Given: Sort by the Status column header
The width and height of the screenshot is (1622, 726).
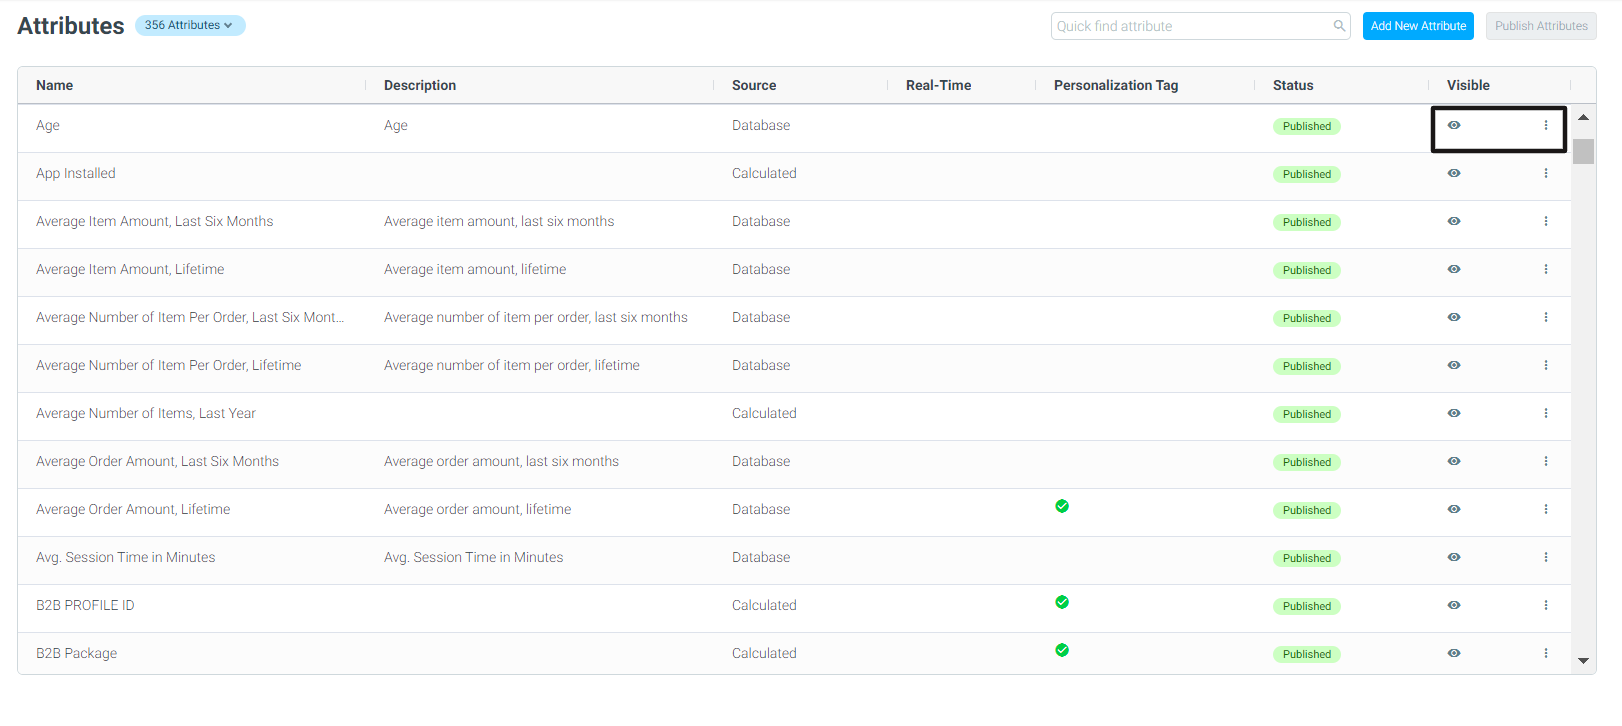Looking at the screenshot, I should (x=1293, y=85).
